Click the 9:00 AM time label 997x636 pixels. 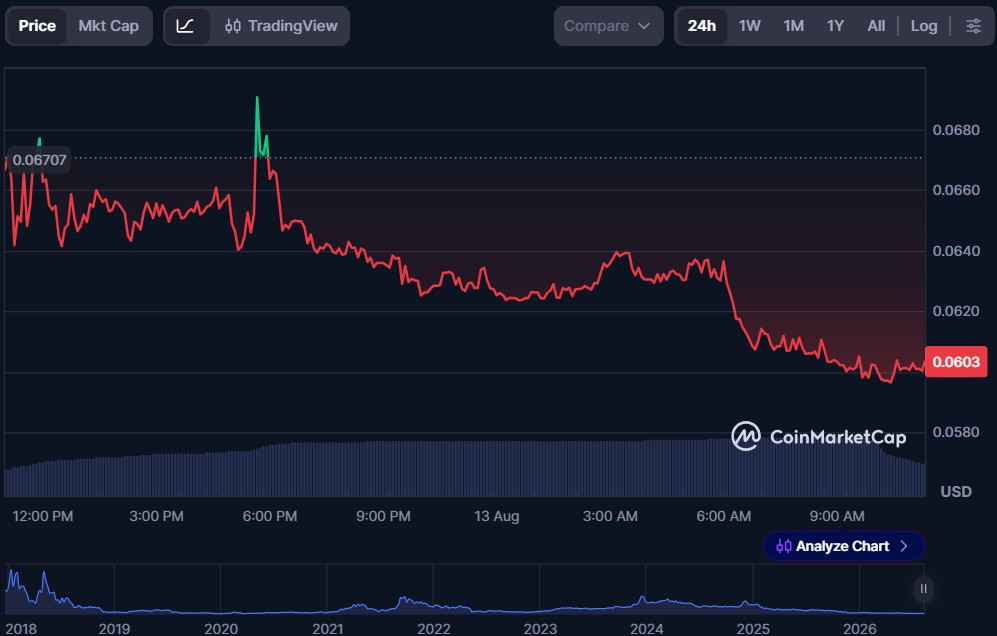pos(837,516)
